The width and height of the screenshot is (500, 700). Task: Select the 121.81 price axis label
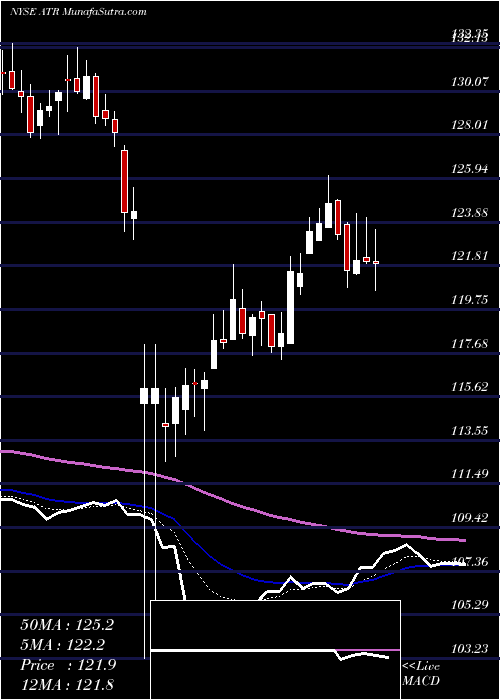tap(469, 256)
